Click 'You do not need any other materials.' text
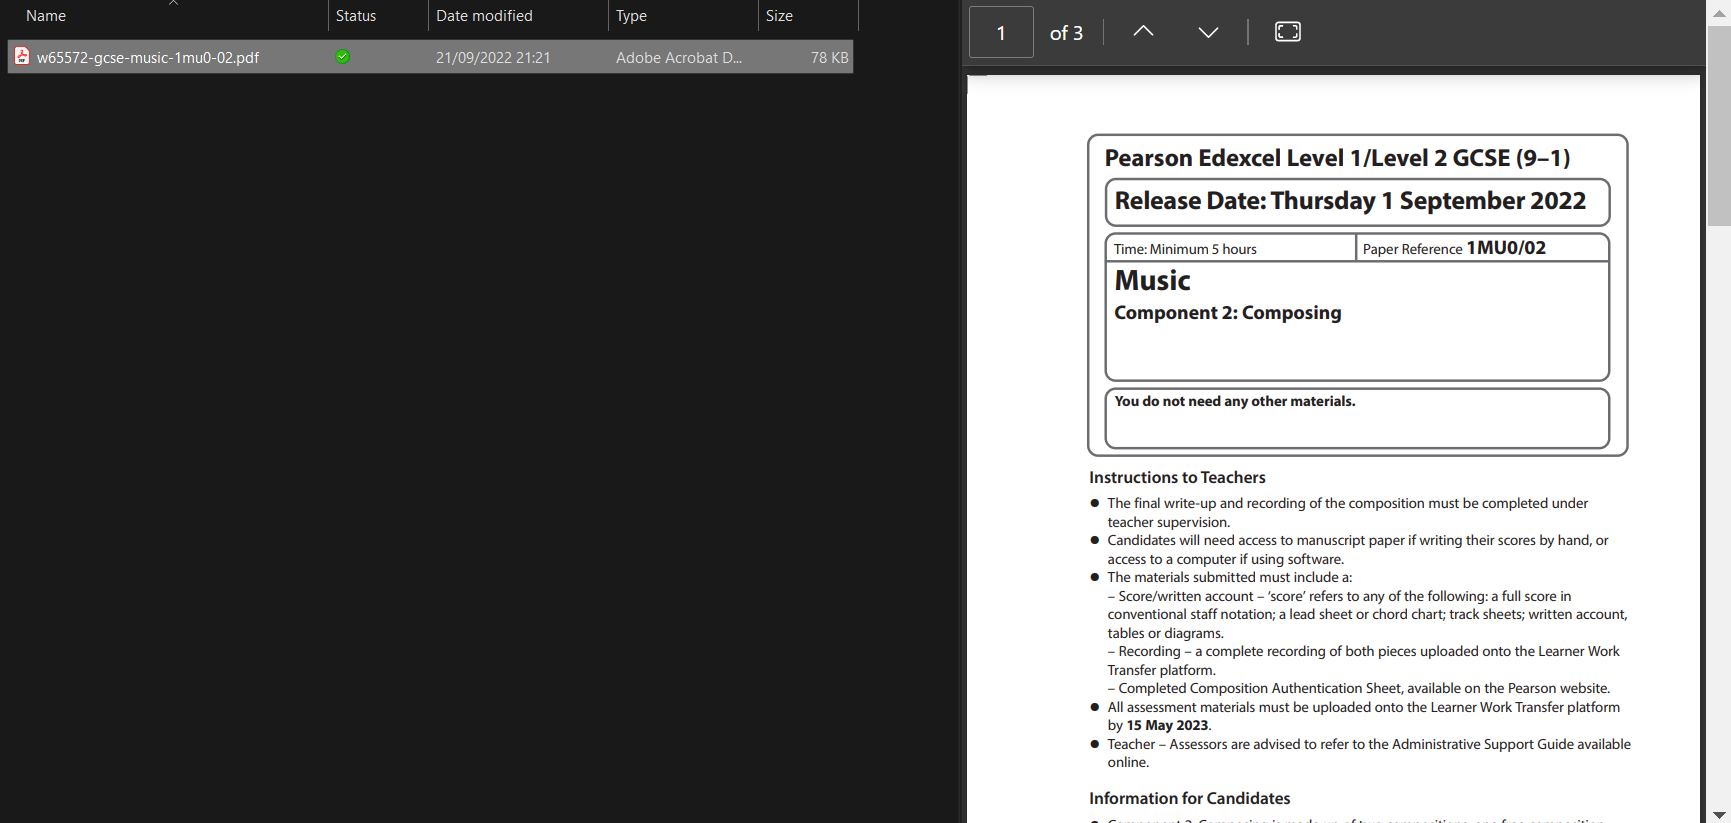Screen dimensions: 1731x823 pyautogui.click(x=1235, y=401)
